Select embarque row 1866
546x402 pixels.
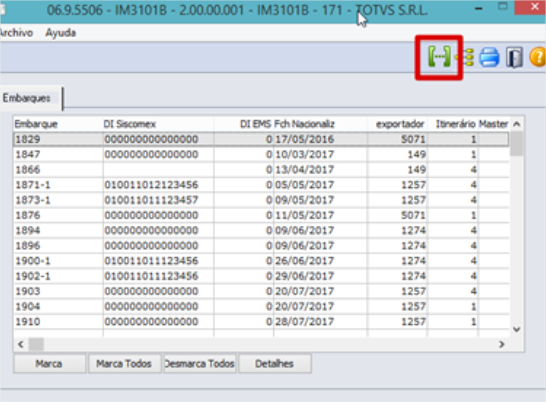coord(261,170)
